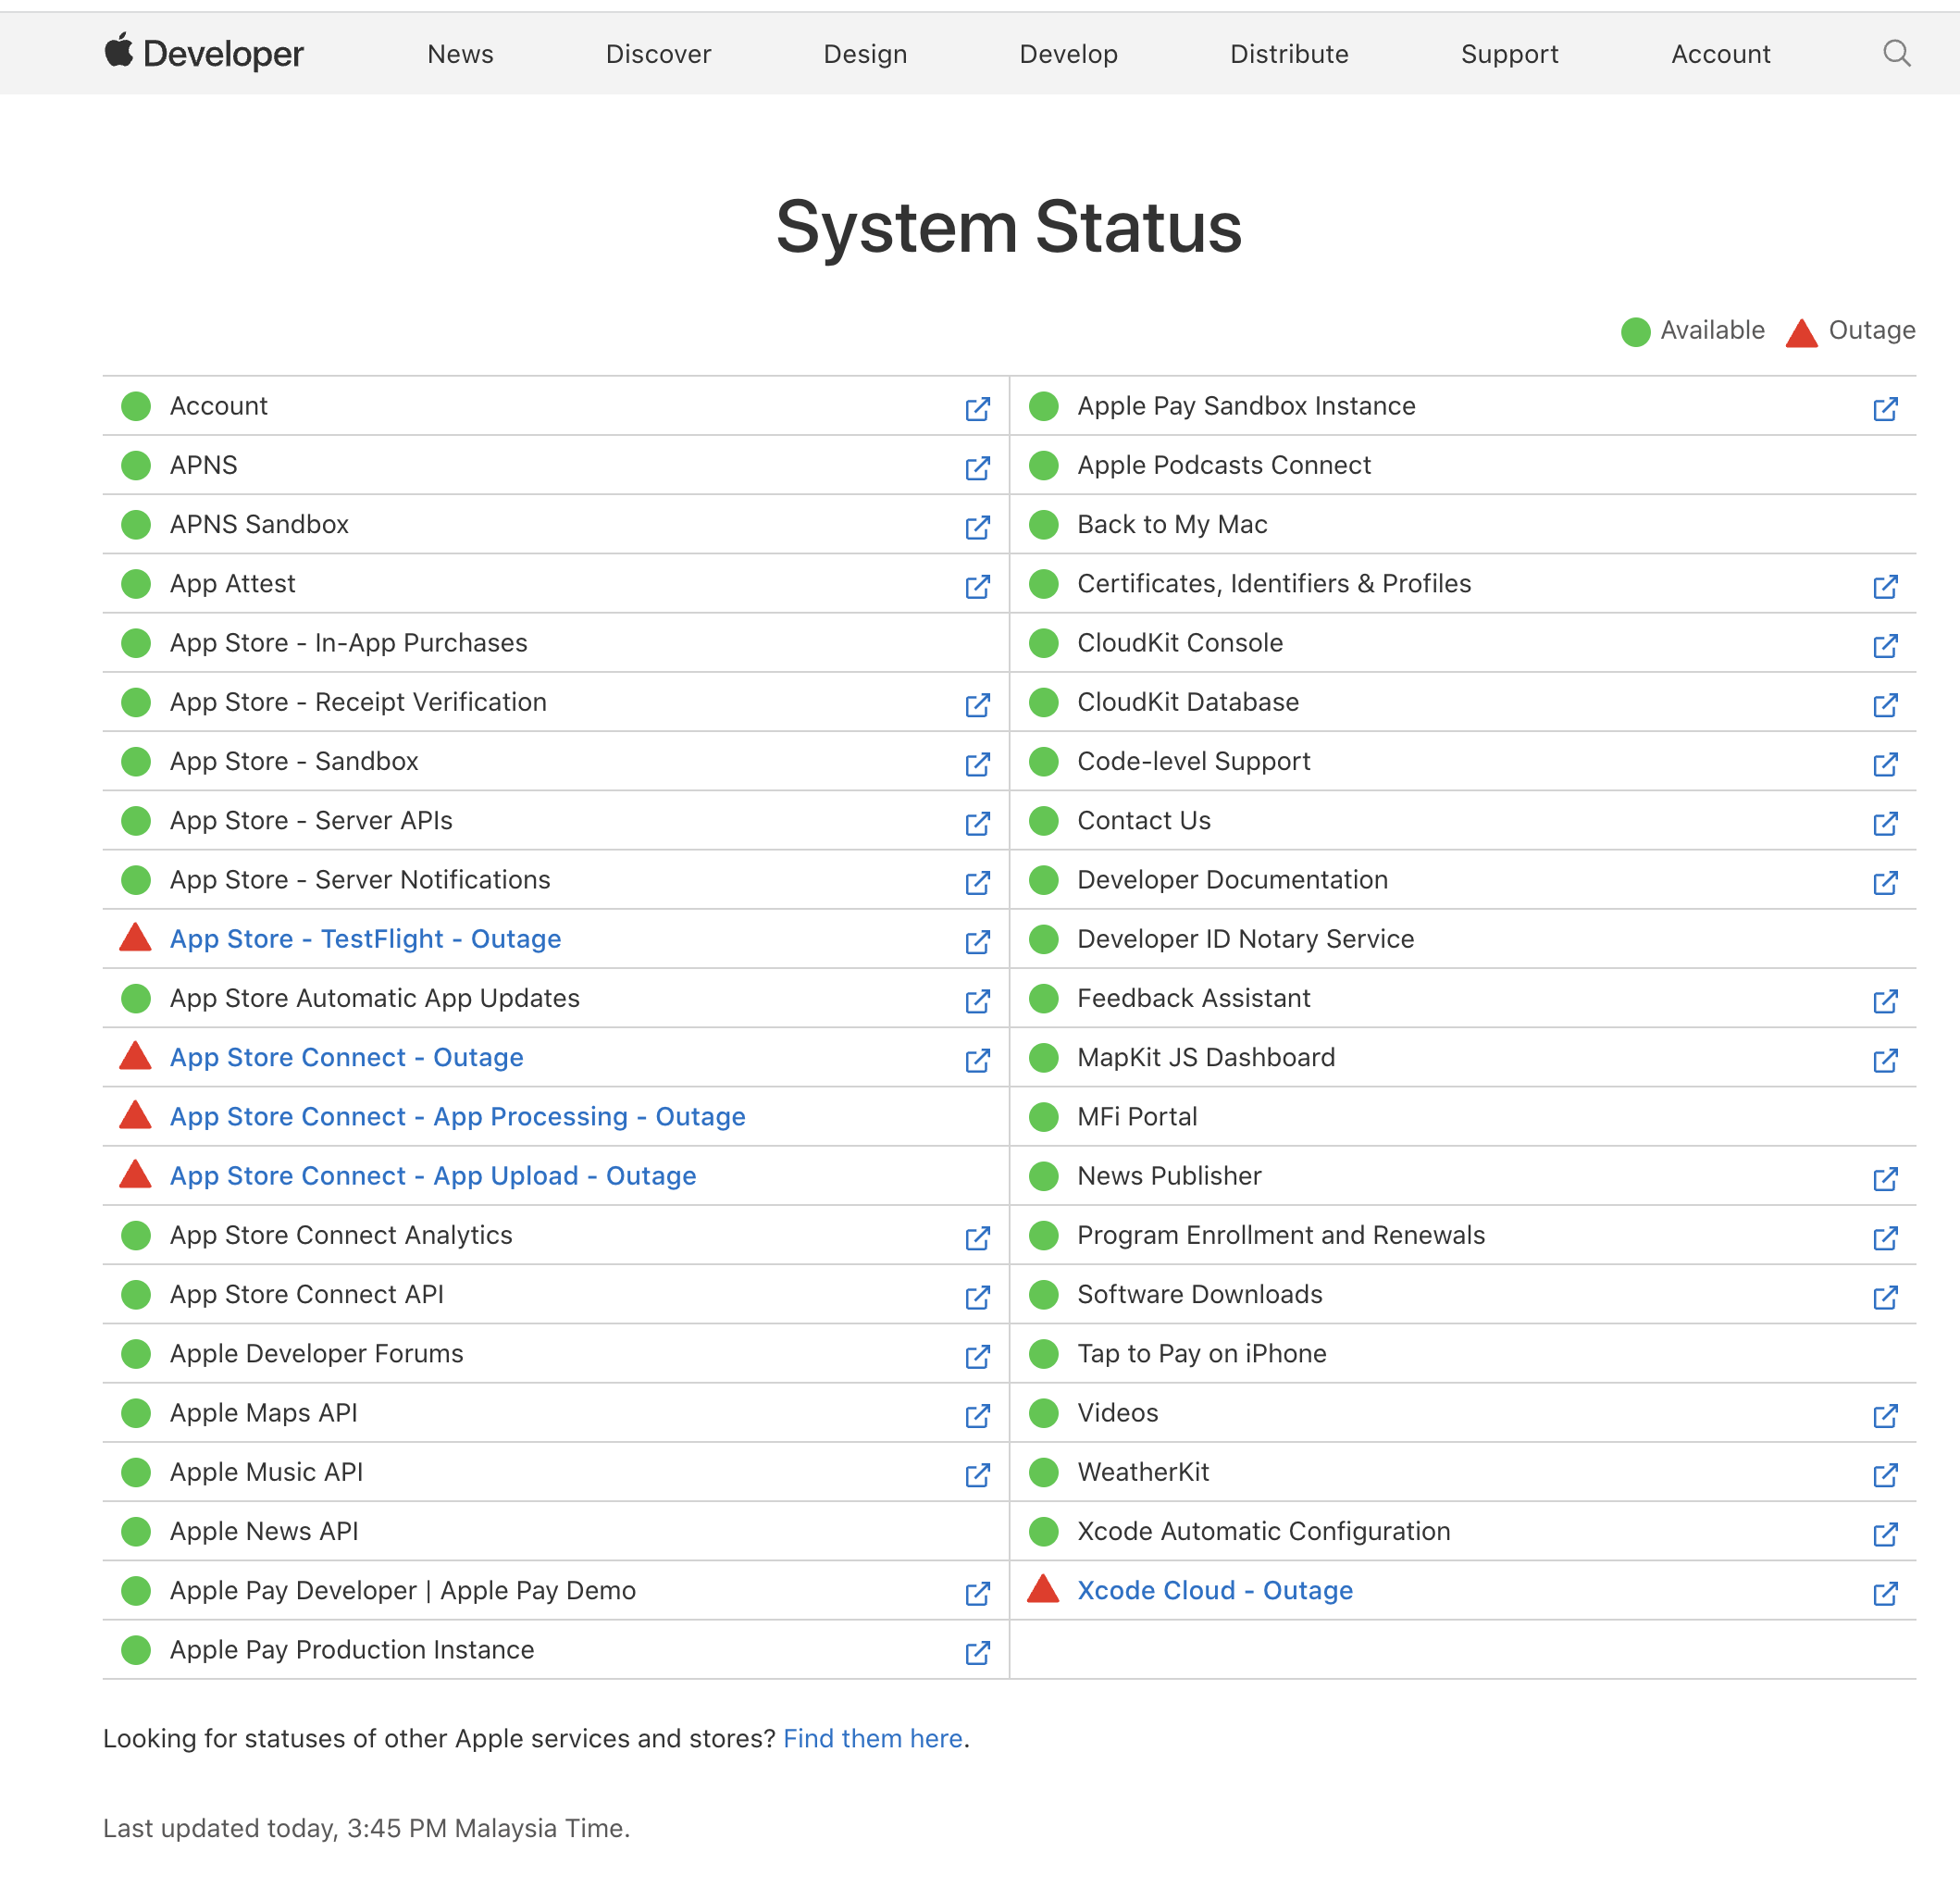
Task: Open external link for APNS status
Action: [x=978, y=467]
